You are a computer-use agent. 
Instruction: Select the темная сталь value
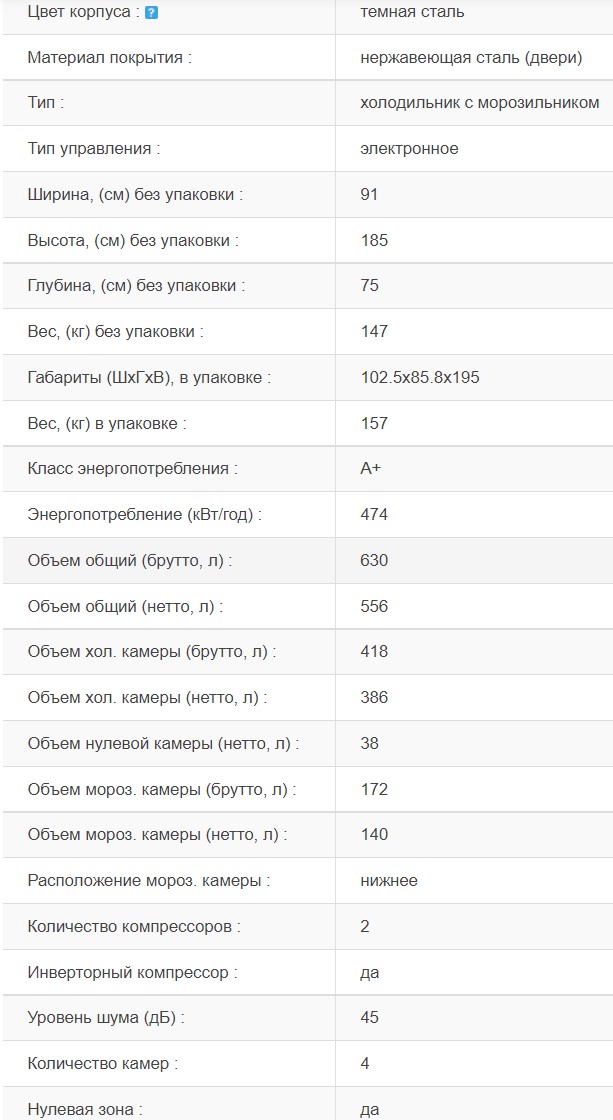click(412, 12)
